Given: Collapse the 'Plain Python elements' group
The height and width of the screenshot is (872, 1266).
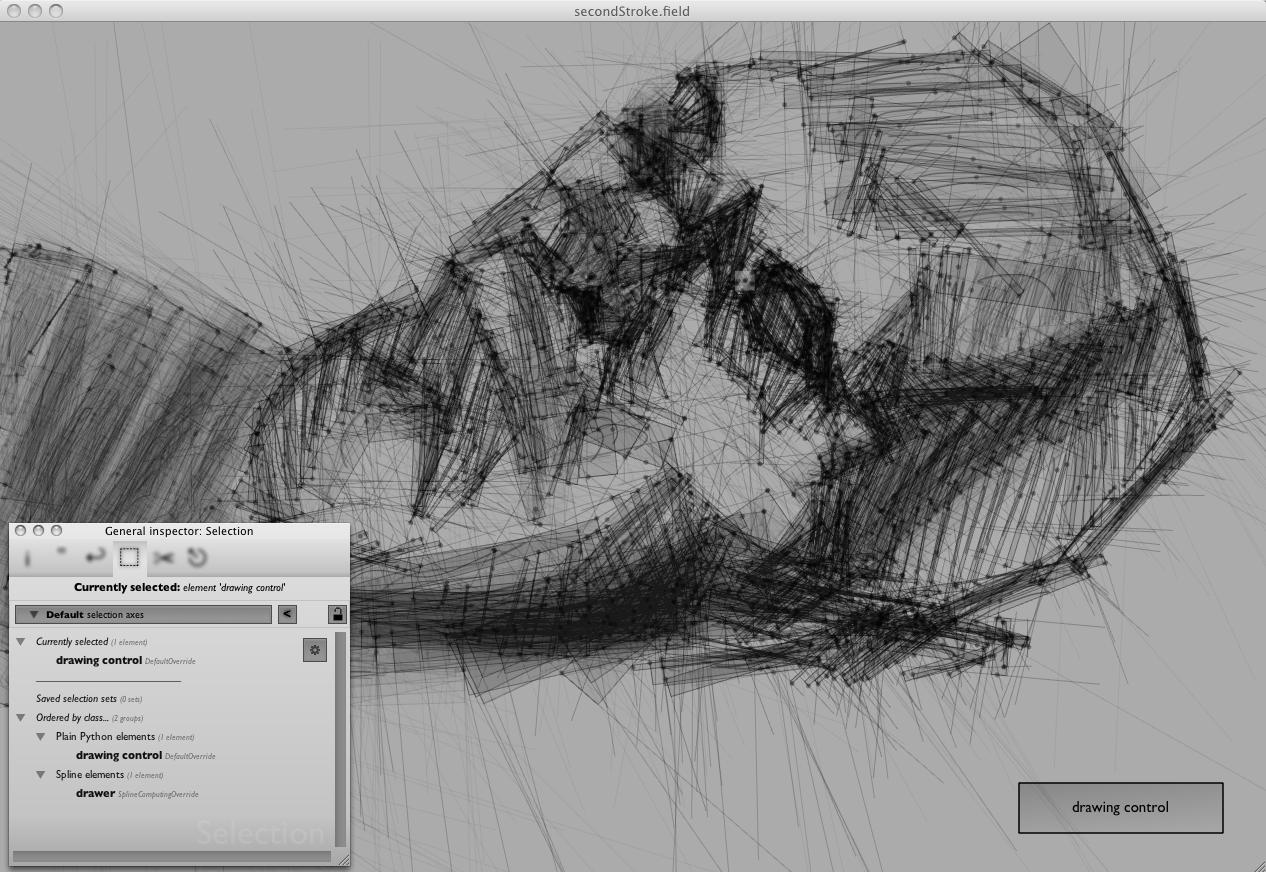Looking at the screenshot, I should click(41, 737).
